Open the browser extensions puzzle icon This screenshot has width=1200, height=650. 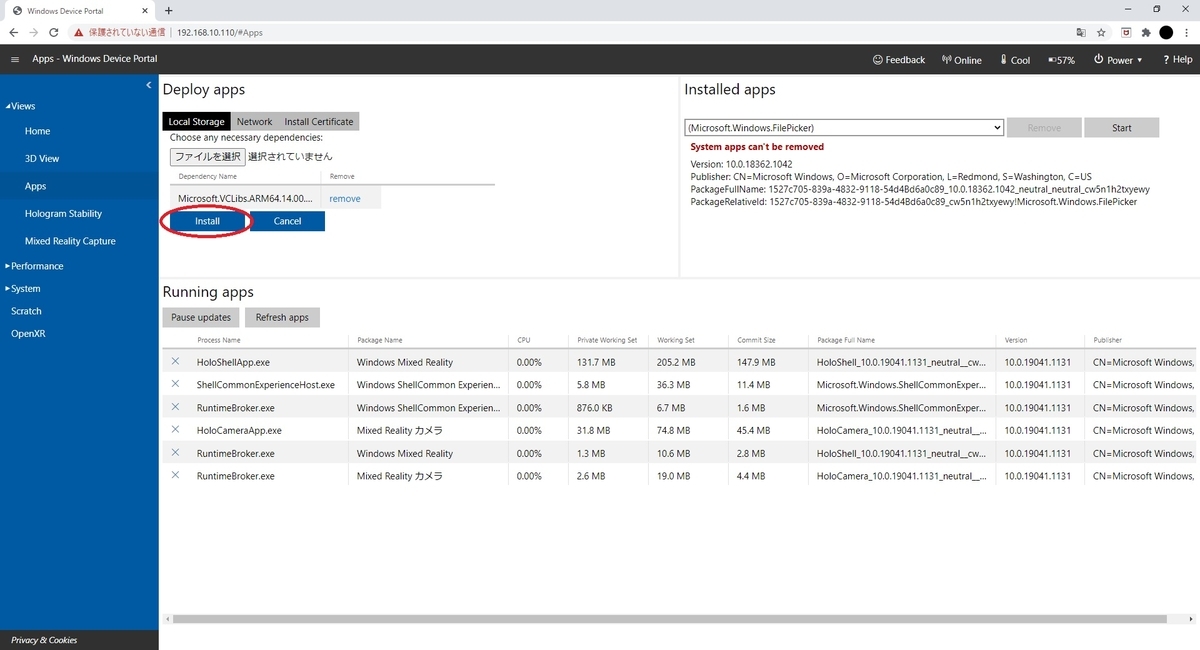point(1146,32)
